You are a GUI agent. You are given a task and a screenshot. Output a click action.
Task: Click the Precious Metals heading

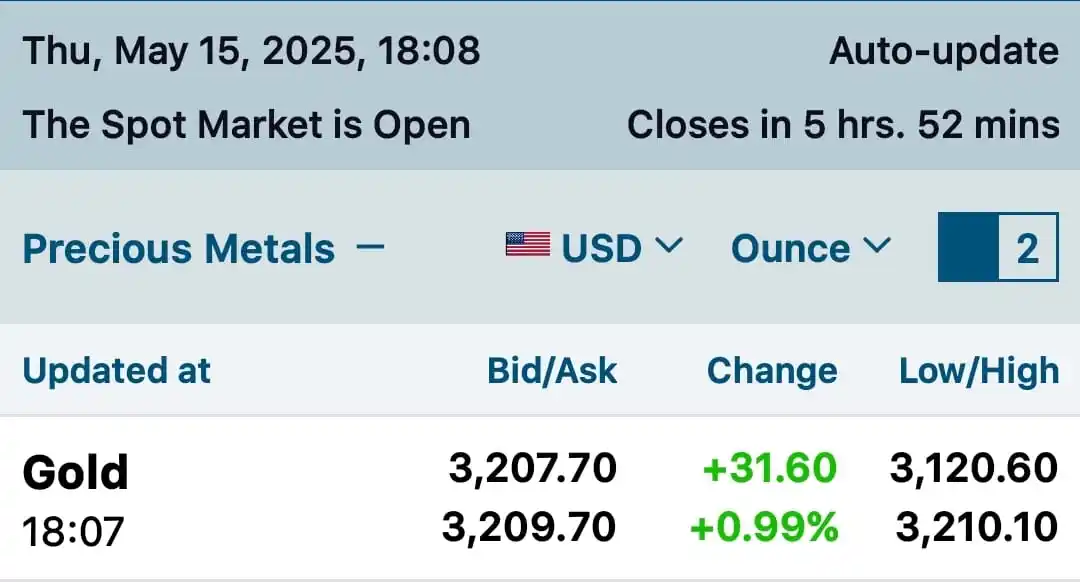tap(179, 248)
